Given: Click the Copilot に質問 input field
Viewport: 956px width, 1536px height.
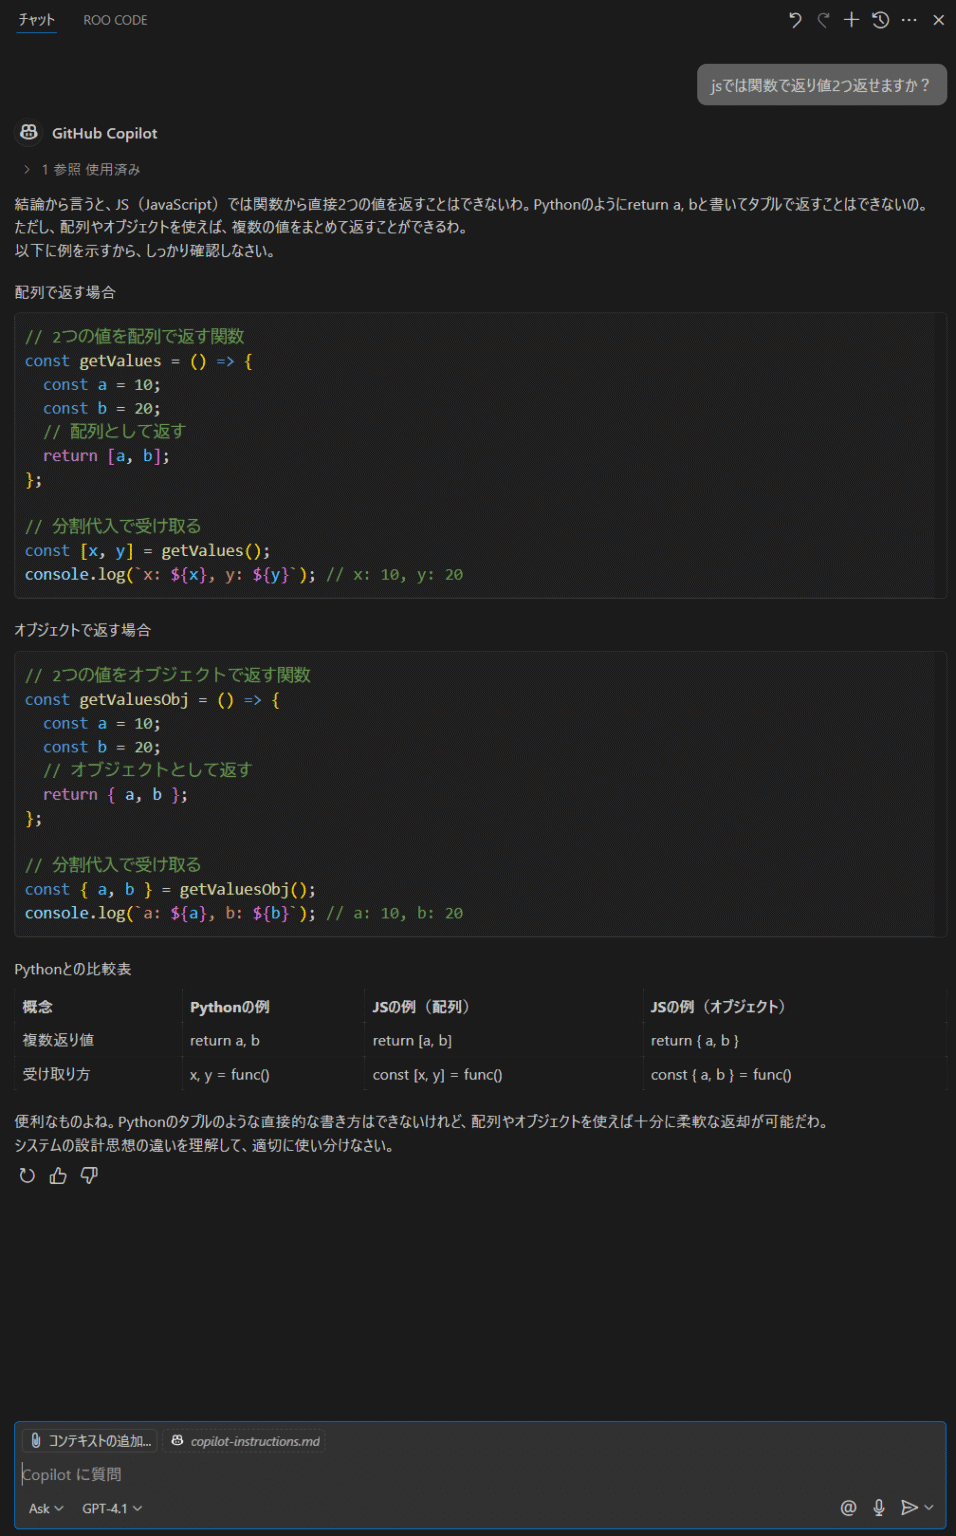Looking at the screenshot, I should click(x=200, y=1474).
